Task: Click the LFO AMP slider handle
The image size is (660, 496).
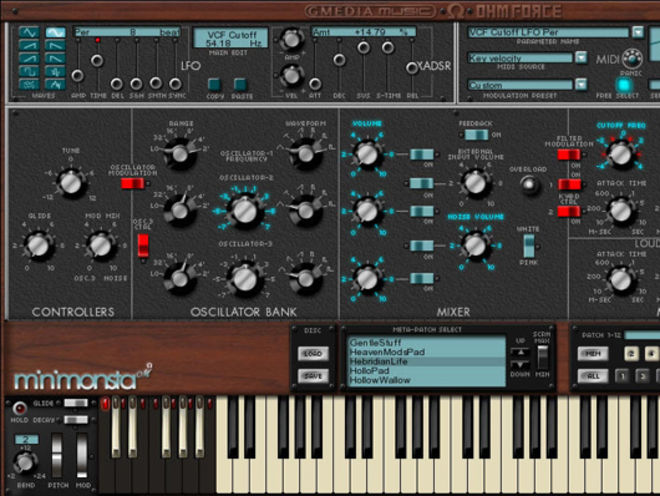Action: (77, 76)
